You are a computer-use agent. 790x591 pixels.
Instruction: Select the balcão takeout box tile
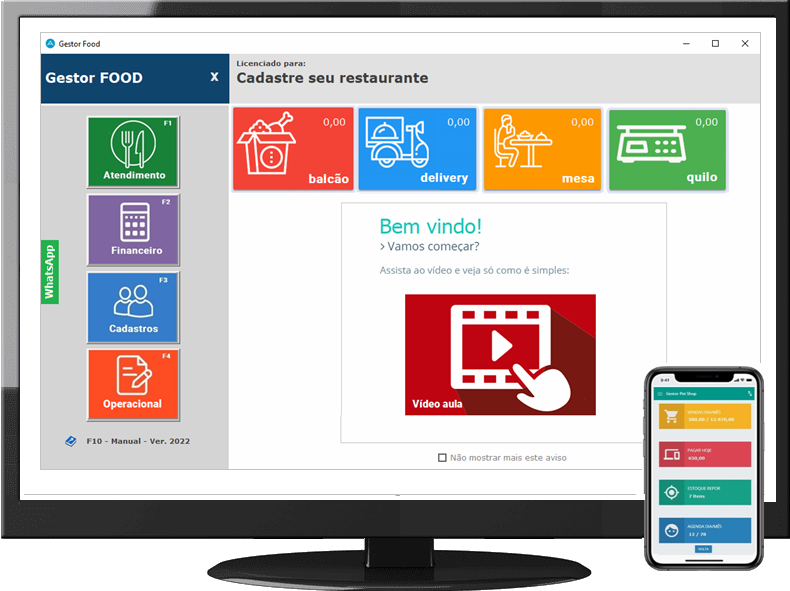coord(293,149)
